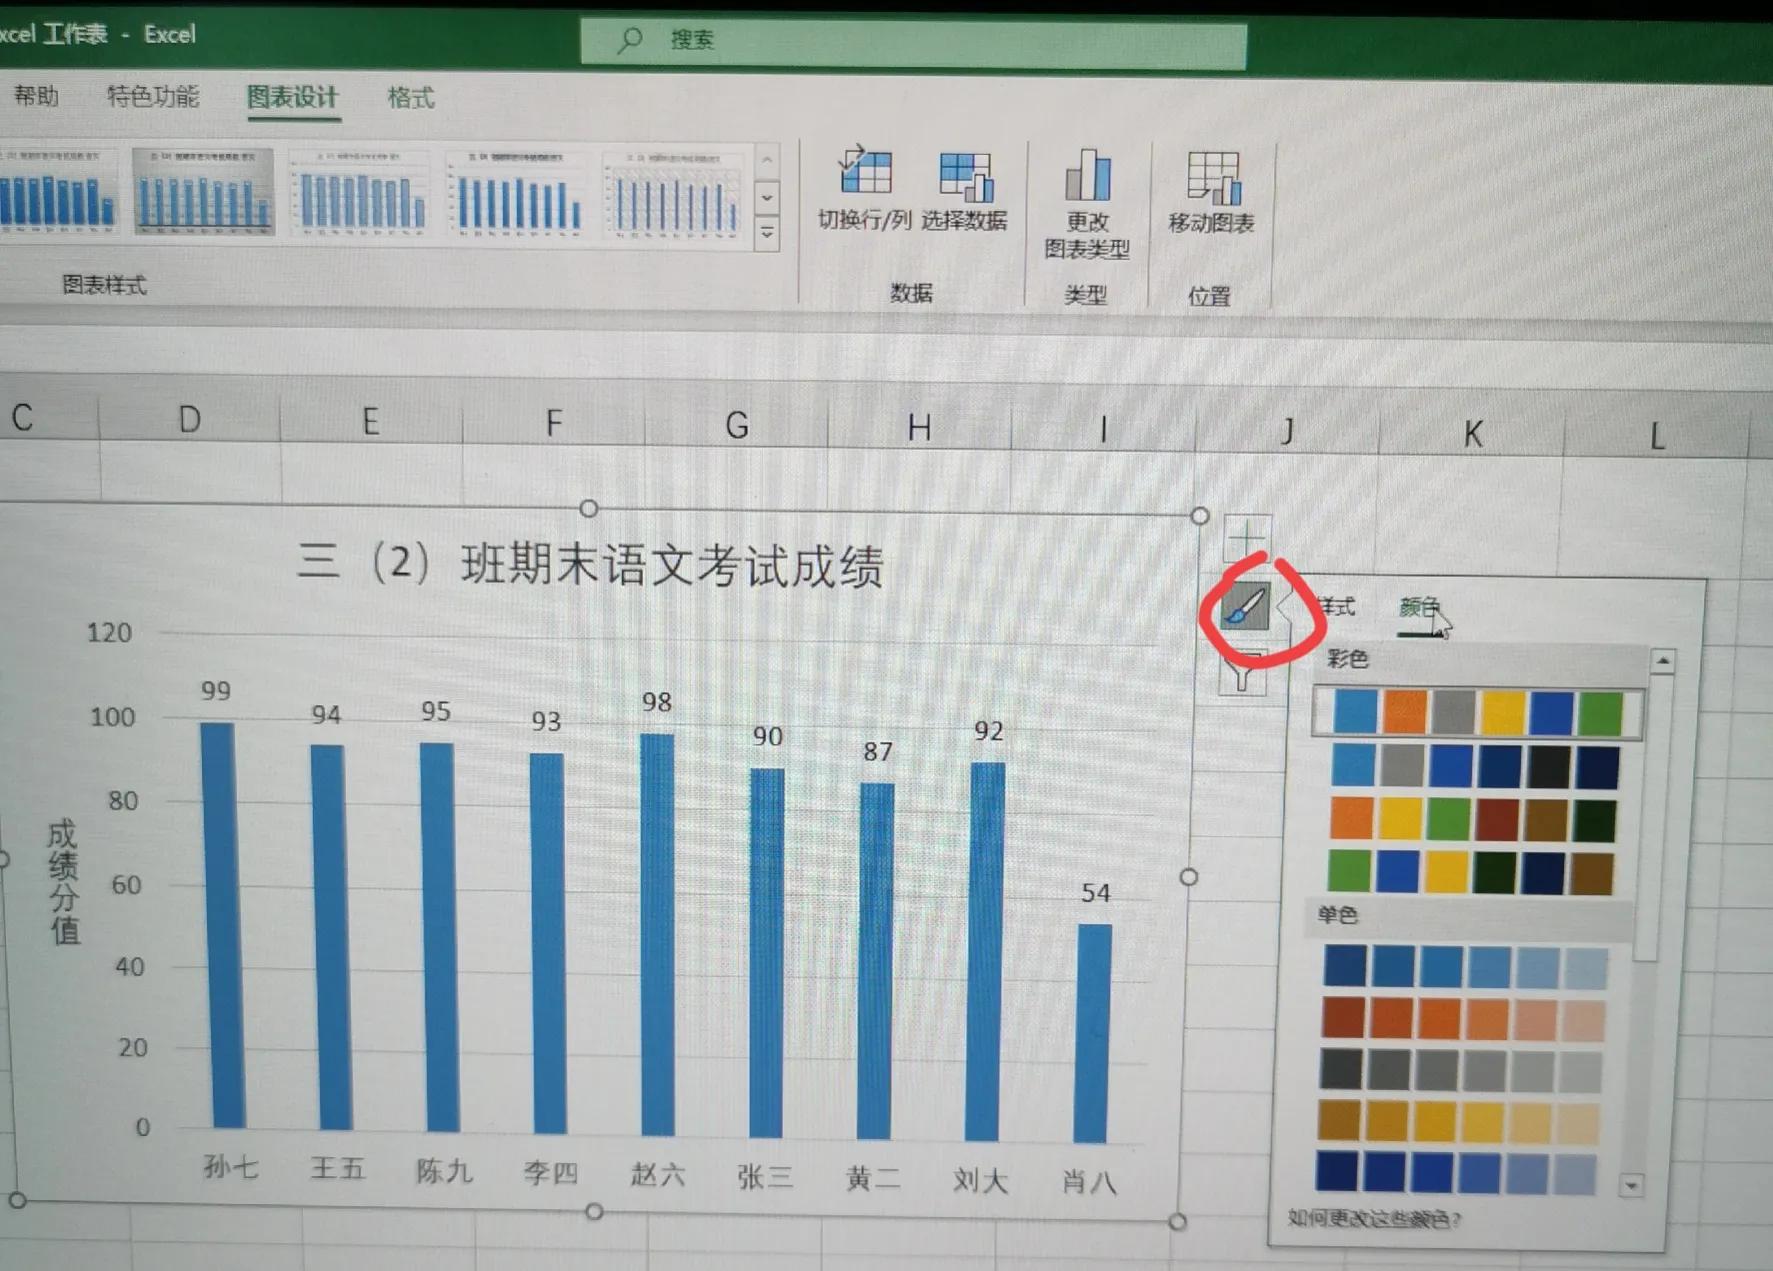Select the 样式 tab in the popup panel
Image resolution: width=1773 pixels, height=1271 pixels.
[x=1337, y=606]
